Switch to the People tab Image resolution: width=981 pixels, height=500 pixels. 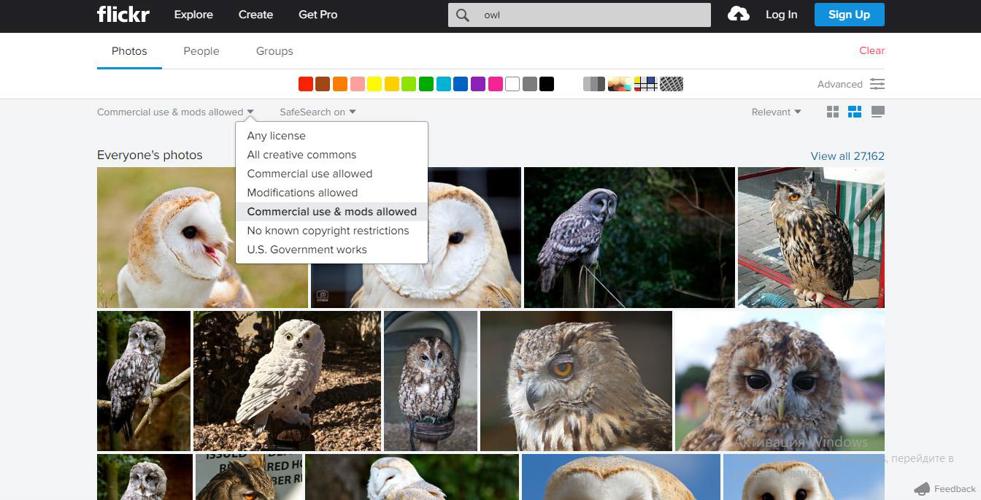[201, 51]
